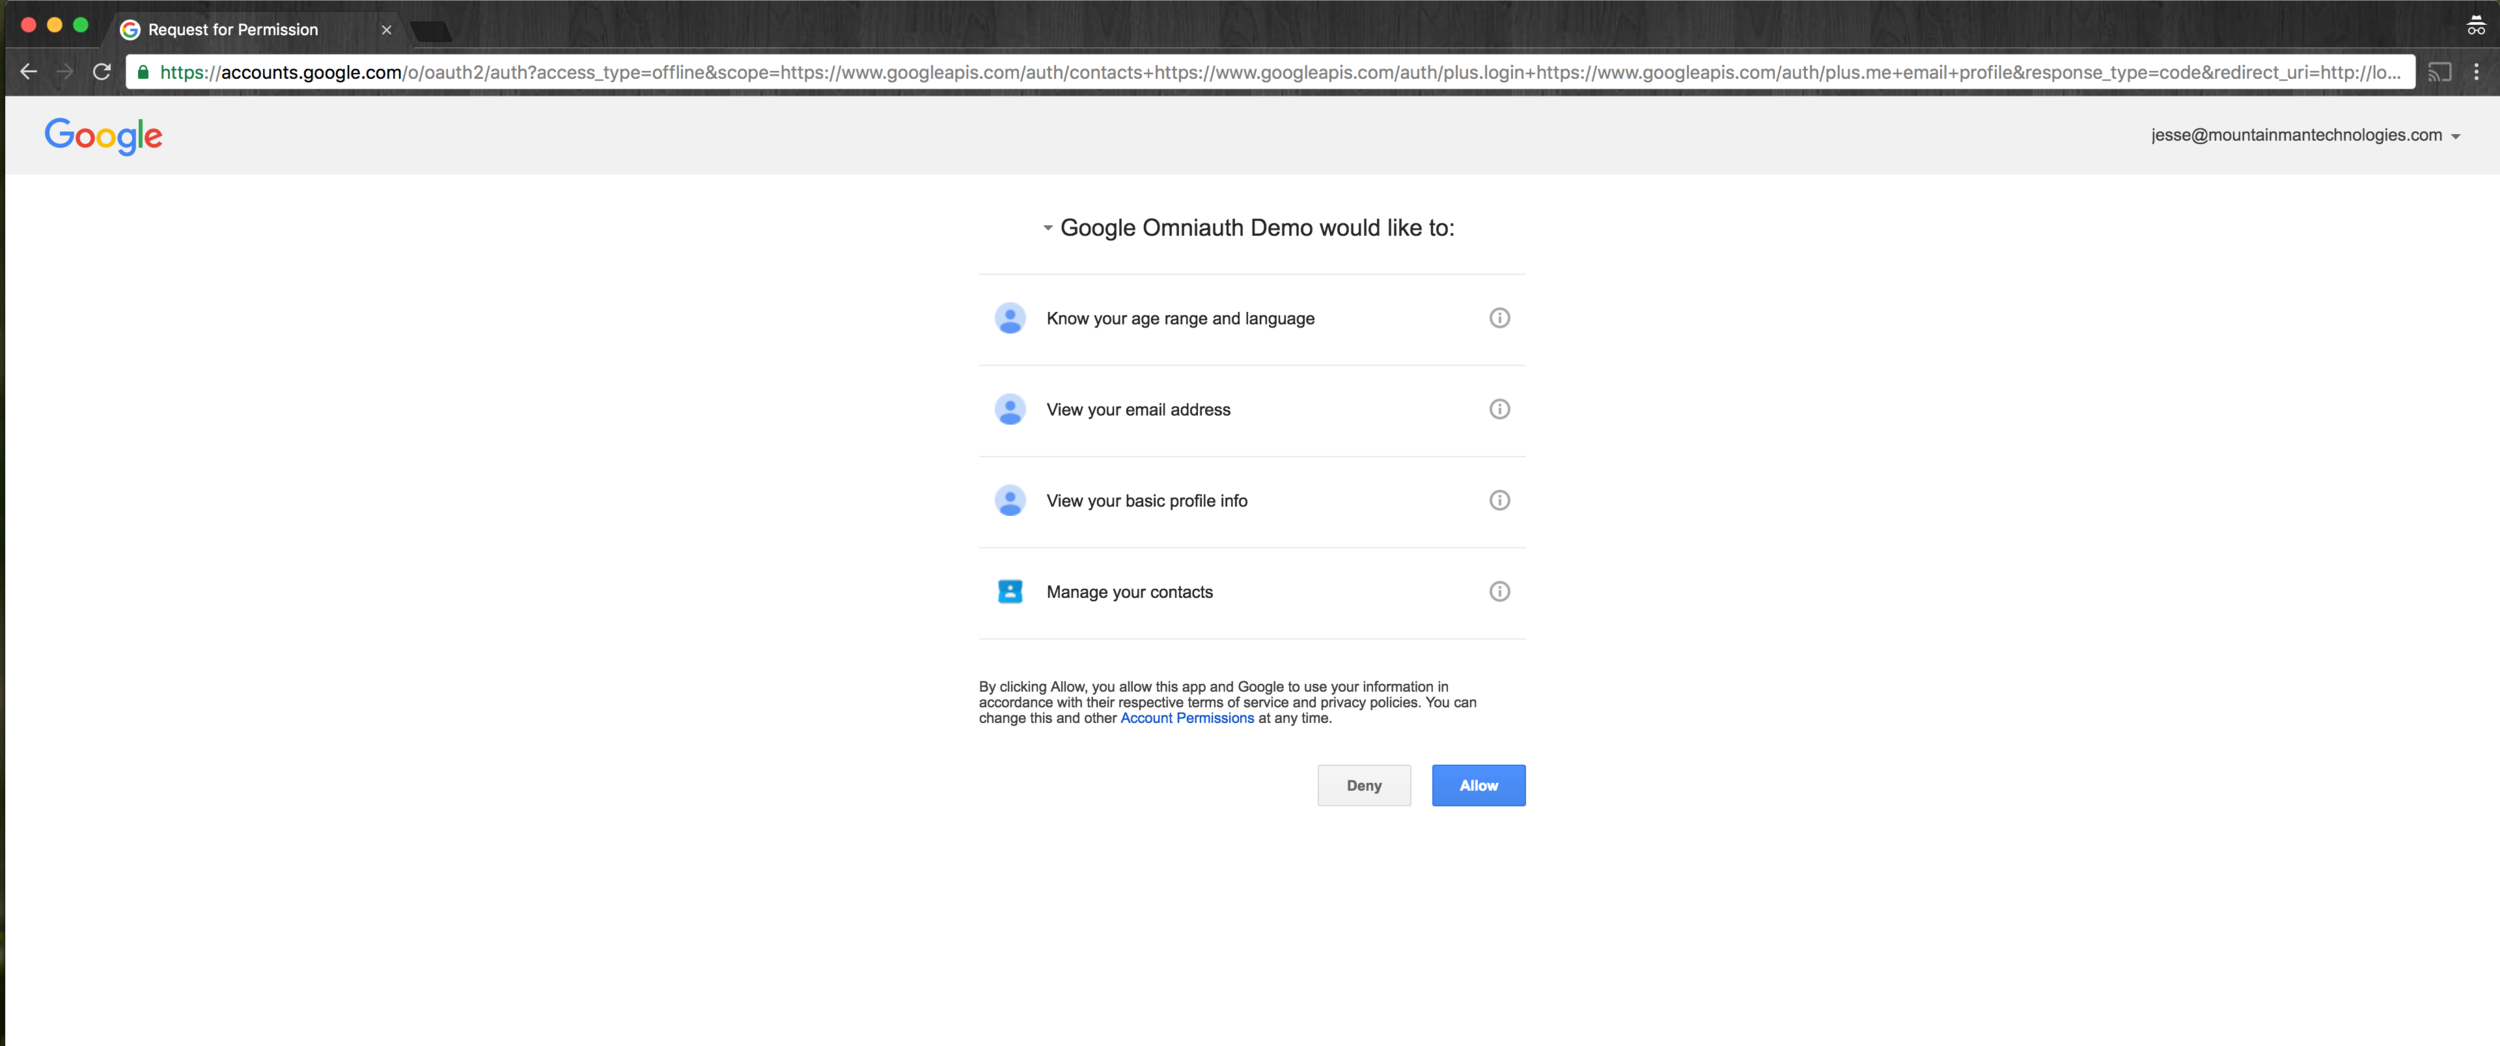
Task: Click the browser back arrow
Action: (29, 72)
